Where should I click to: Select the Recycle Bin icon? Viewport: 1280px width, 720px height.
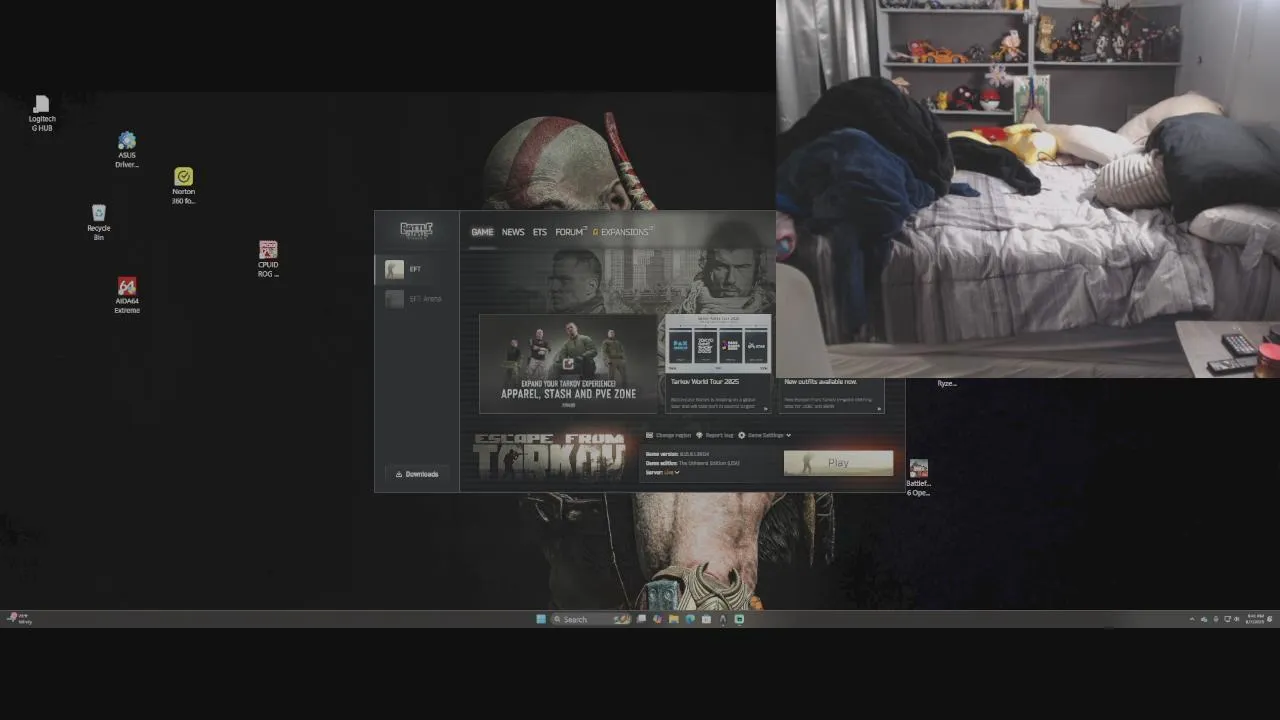coord(98,222)
